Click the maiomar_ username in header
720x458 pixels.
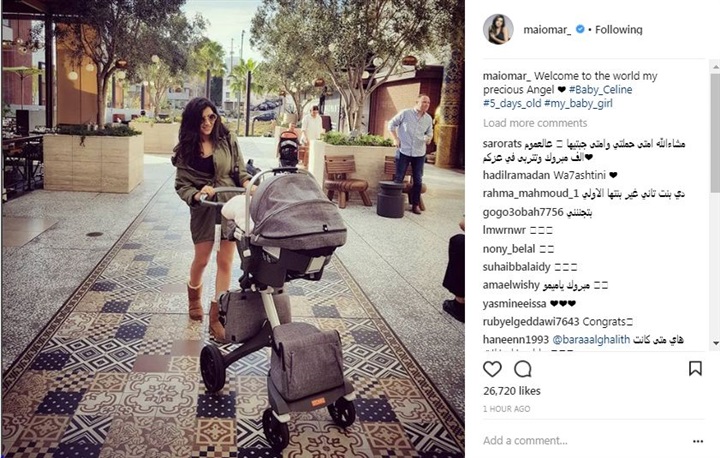click(x=547, y=29)
